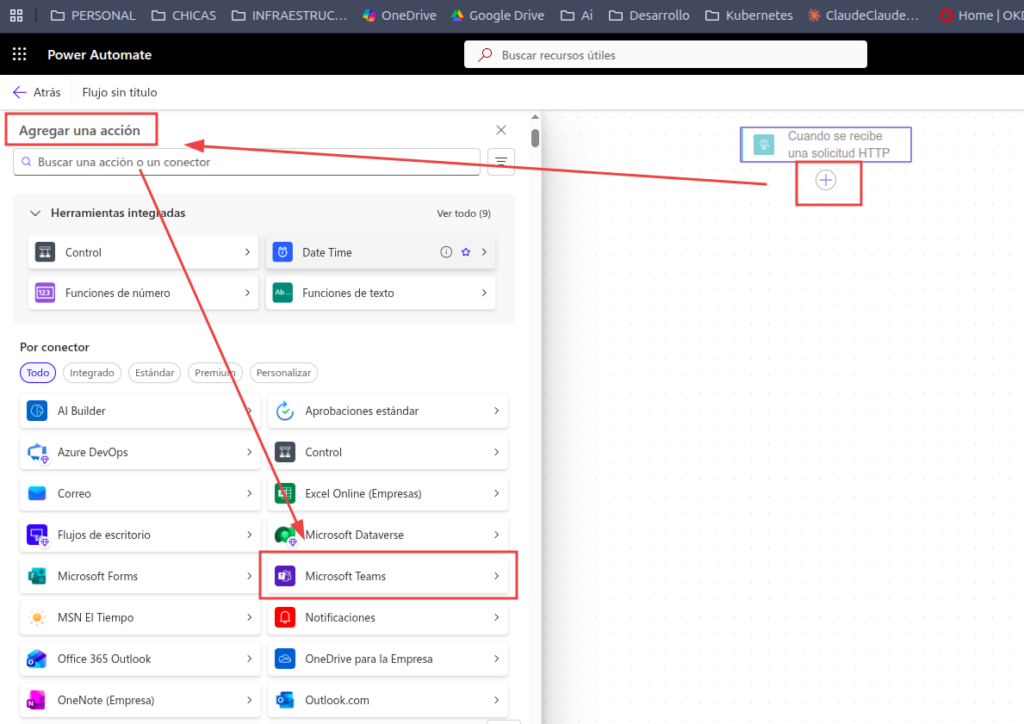Filter connectors by Premium
This screenshot has height=724, width=1024.
(x=215, y=373)
